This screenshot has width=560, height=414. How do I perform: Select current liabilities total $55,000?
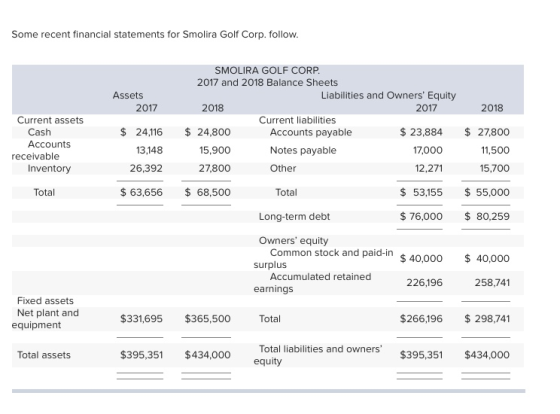pyautogui.click(x=487, y=193)
